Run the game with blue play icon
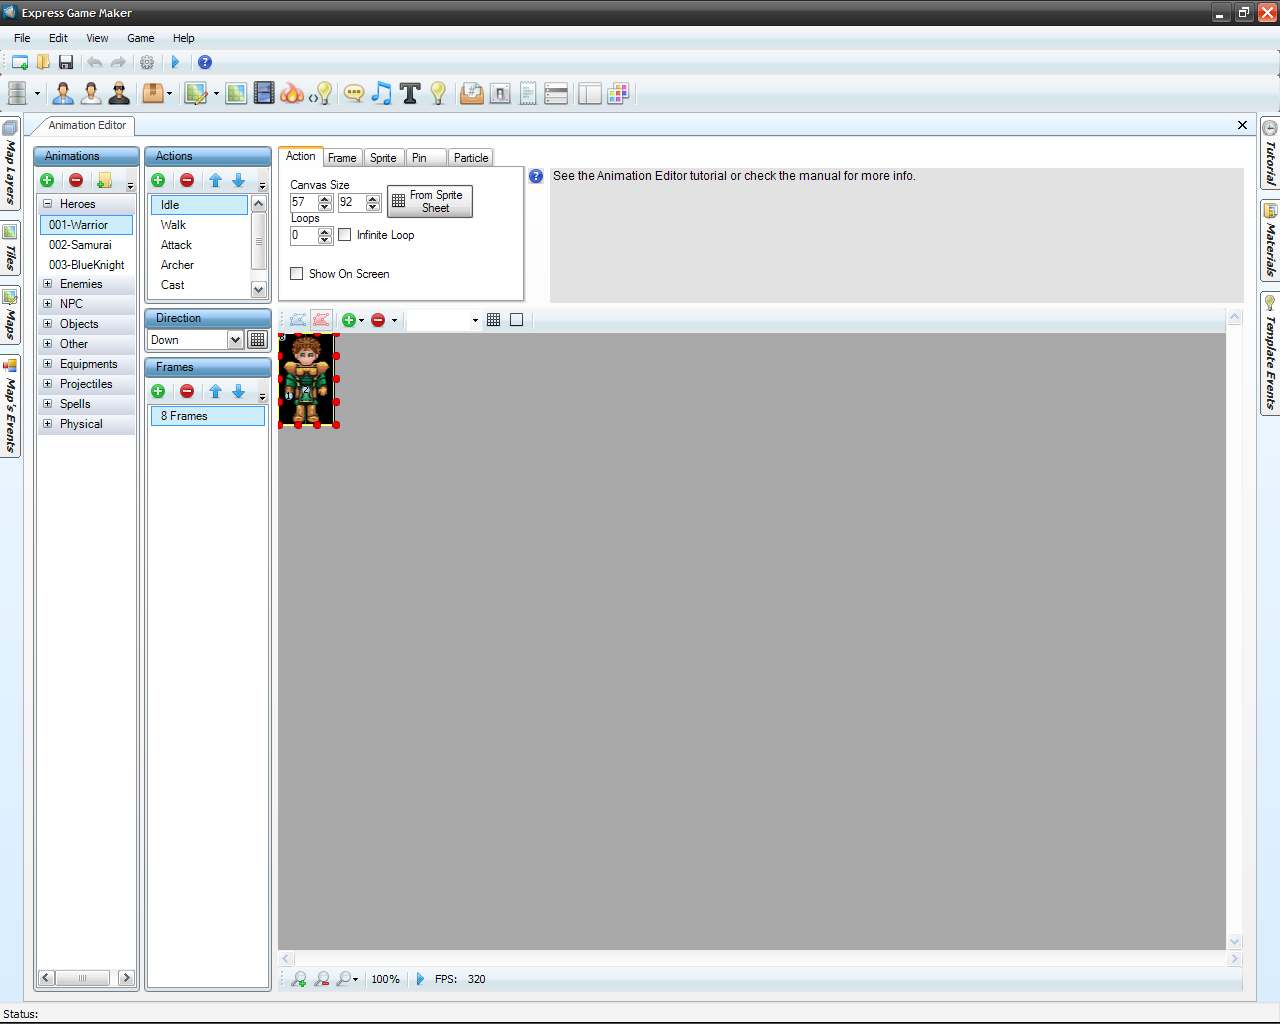The image size is (1280, 1024). click(175, 62)
